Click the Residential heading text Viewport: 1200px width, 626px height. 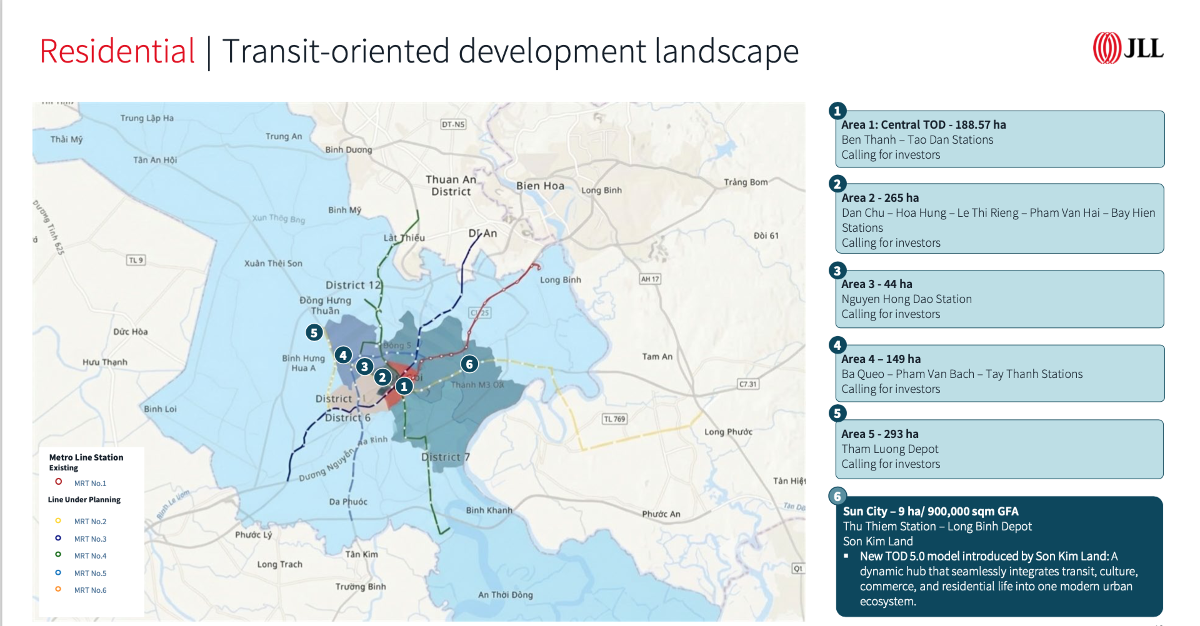pos(117,51)
